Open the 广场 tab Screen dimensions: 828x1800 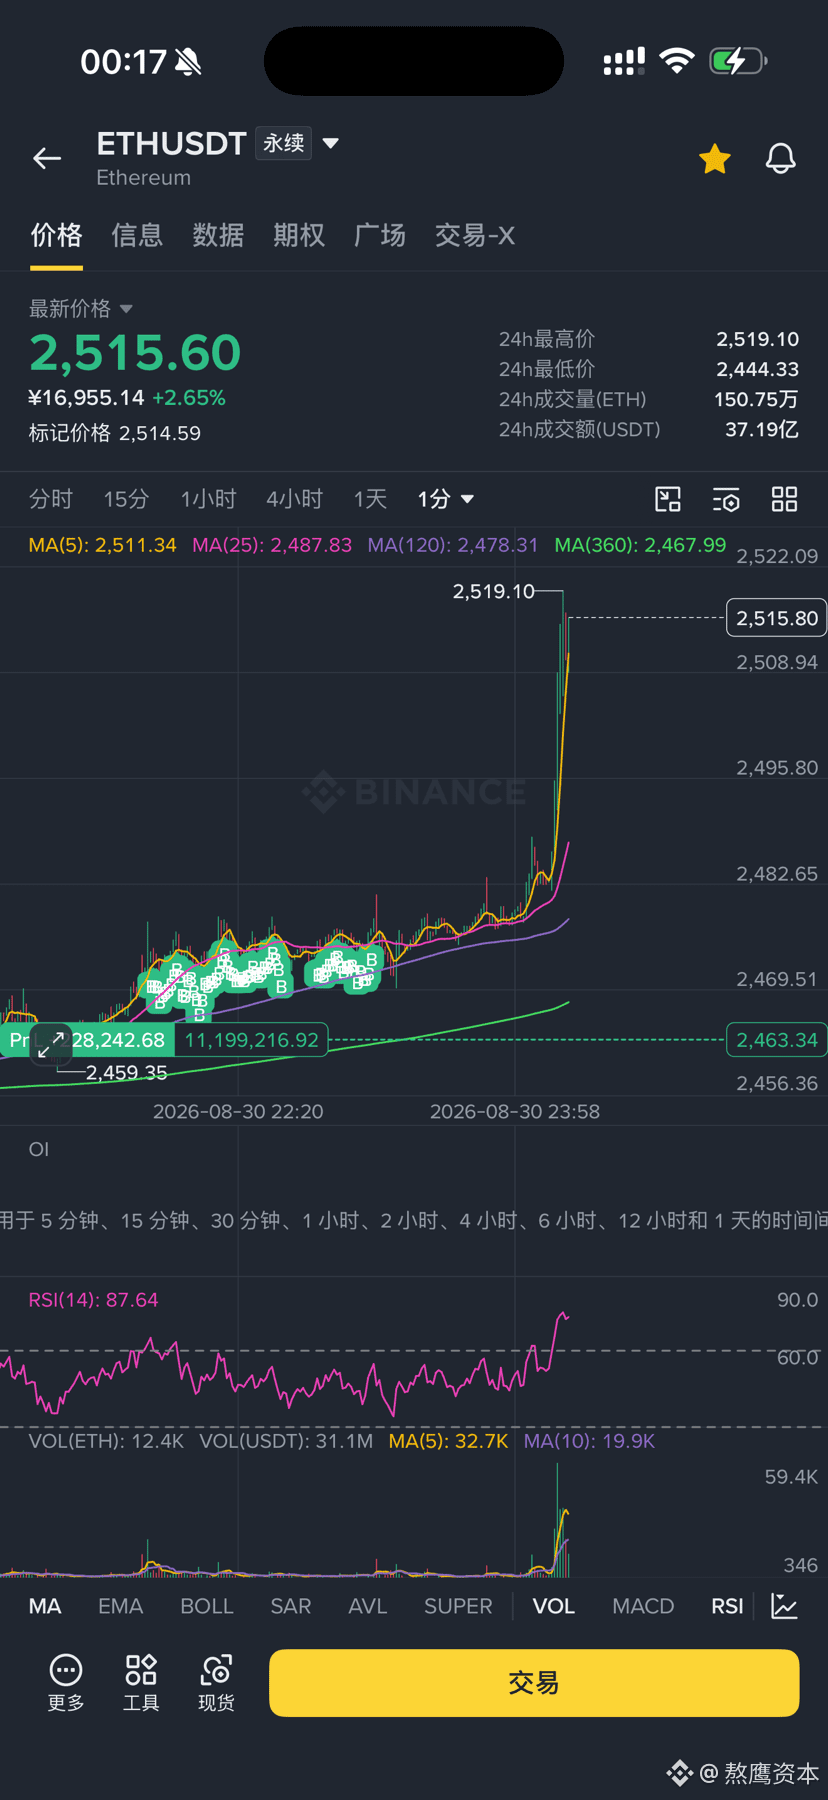point(380,236)
